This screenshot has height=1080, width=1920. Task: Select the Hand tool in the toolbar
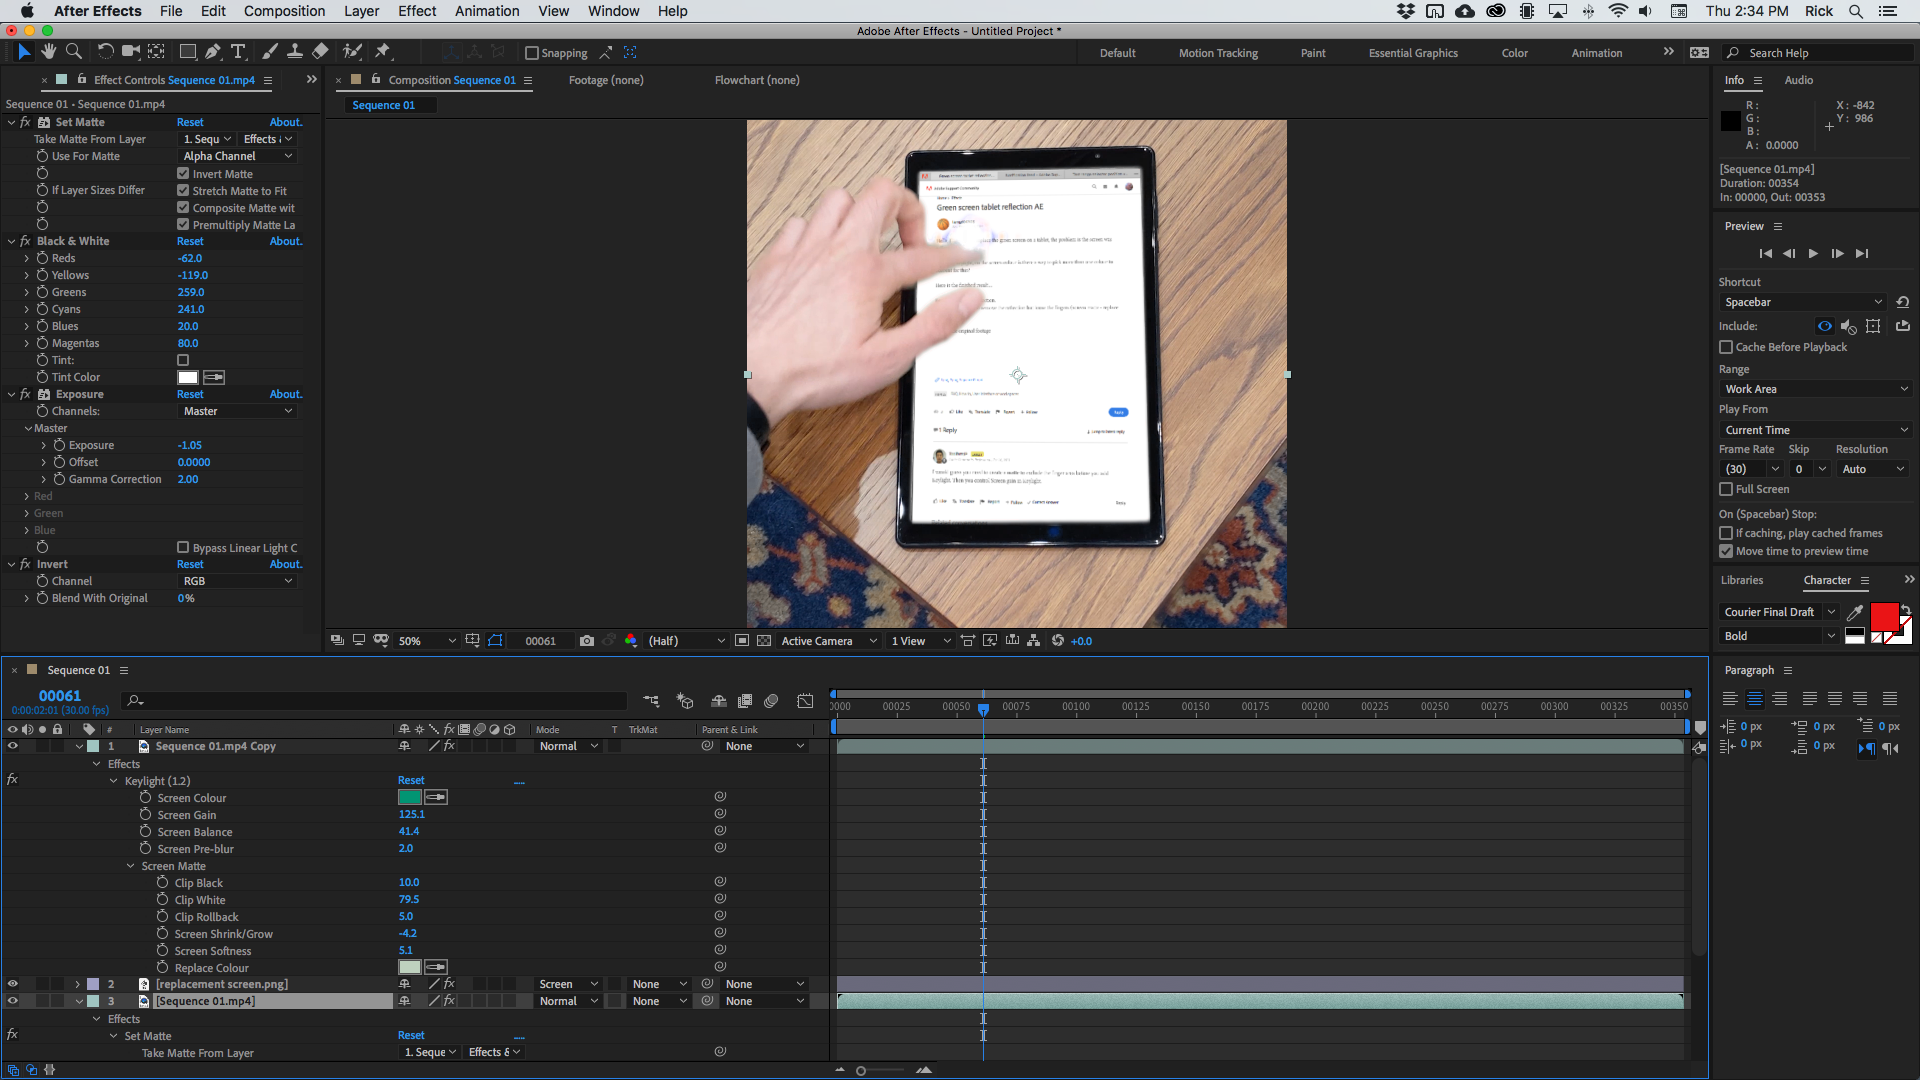tap(48, 51)
